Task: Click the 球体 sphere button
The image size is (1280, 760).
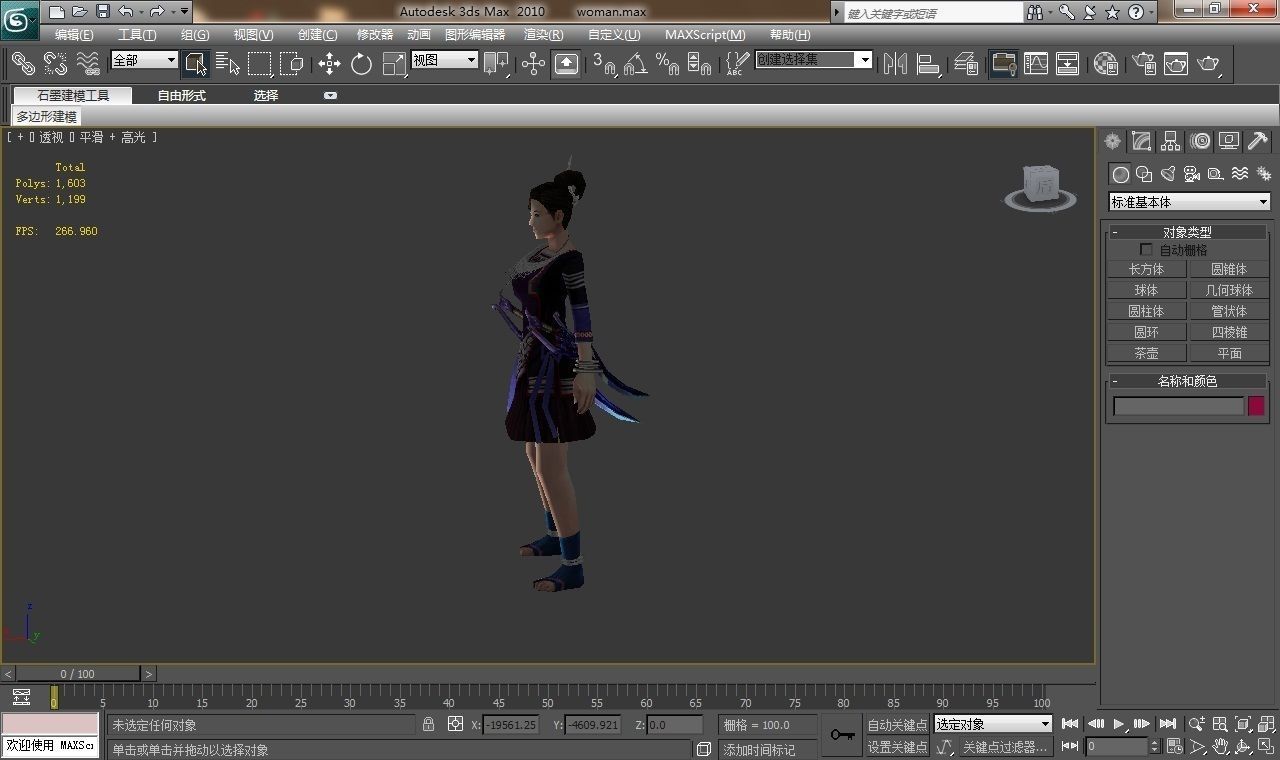Action: [x=1146, y=290]
